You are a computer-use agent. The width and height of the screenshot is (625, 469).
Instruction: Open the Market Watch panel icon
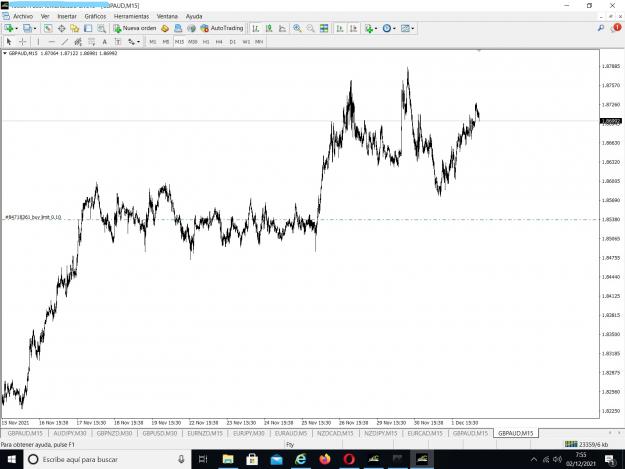(48, 28)
